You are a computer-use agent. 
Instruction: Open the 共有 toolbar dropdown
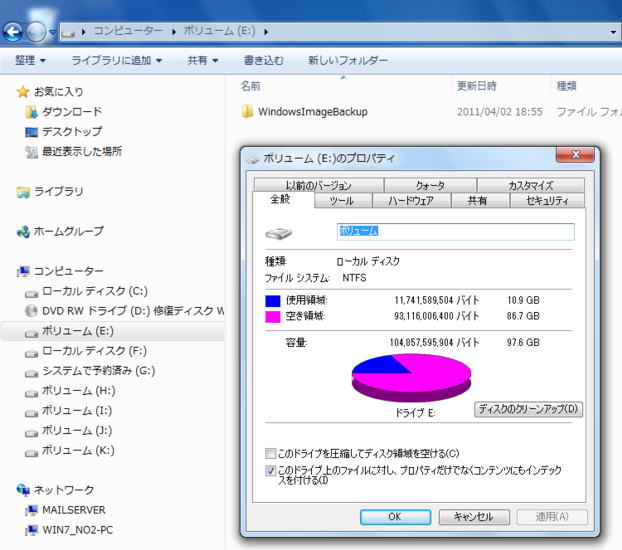203,60
